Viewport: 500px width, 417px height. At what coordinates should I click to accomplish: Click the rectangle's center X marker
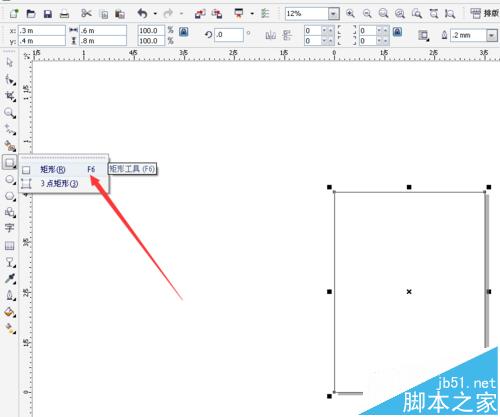[x=409, y=292]
